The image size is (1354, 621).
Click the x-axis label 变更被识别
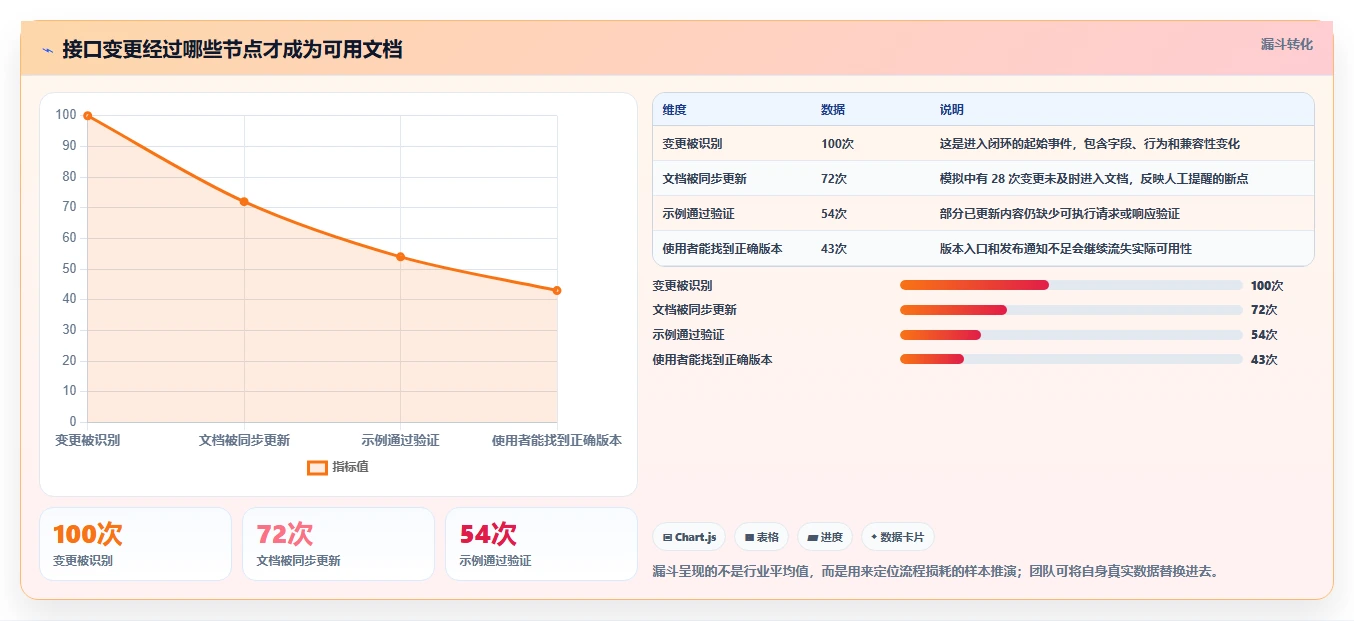coord(88,440)
